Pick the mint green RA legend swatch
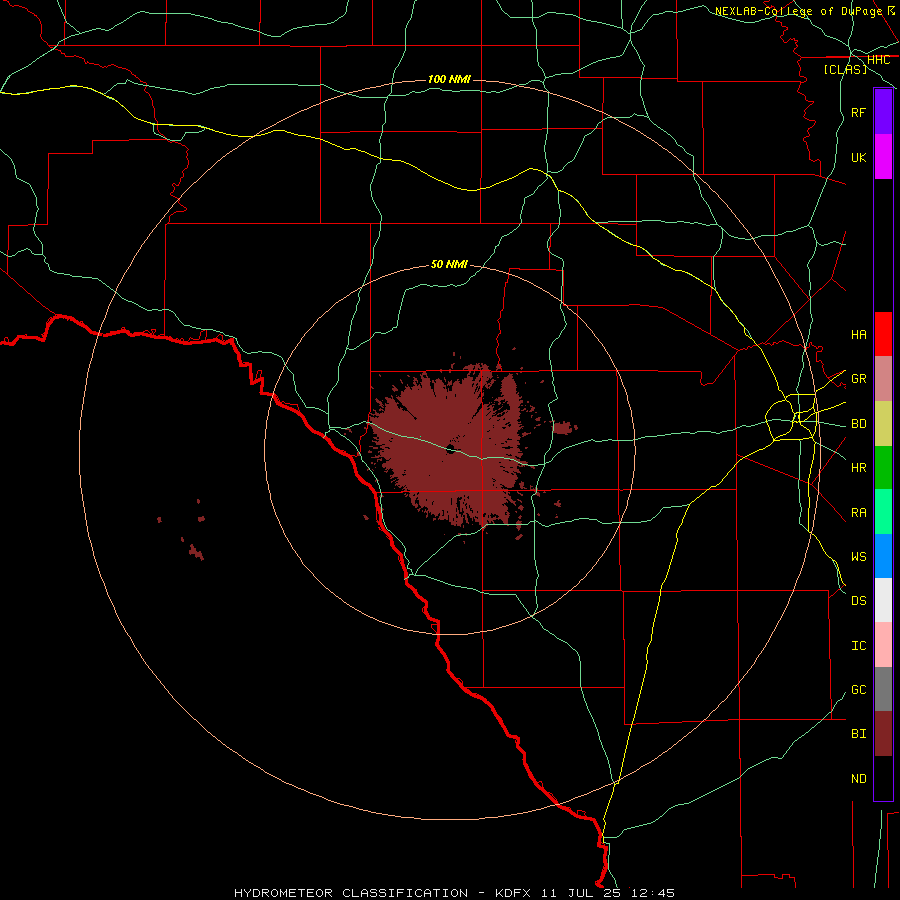The width and height of the screenshot is (900, 900). click(x=883, y=512)
